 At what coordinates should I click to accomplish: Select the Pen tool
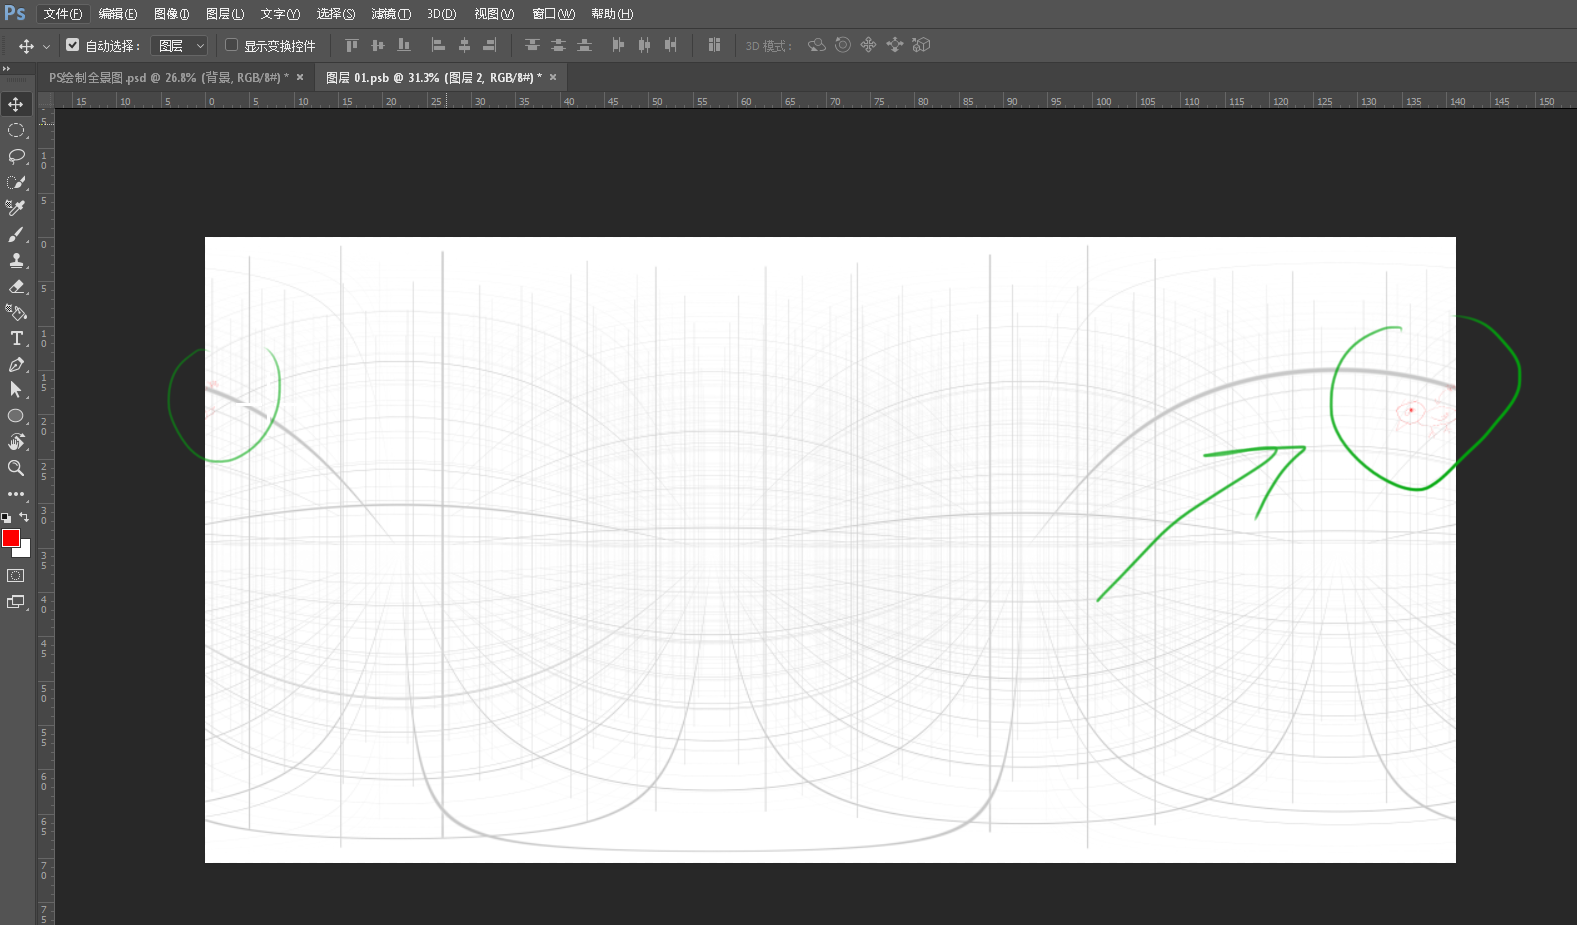(x=16, y=364)
